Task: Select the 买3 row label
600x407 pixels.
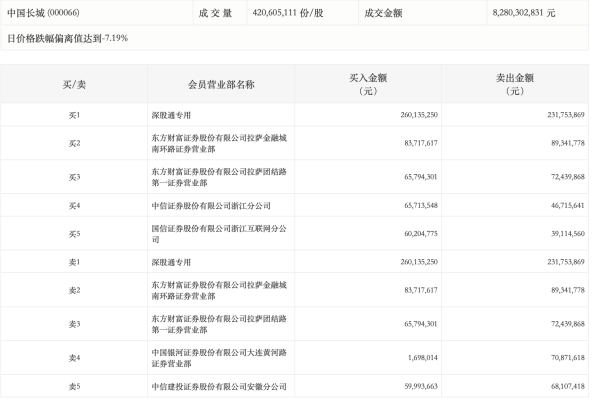Action: click(74, 177)
